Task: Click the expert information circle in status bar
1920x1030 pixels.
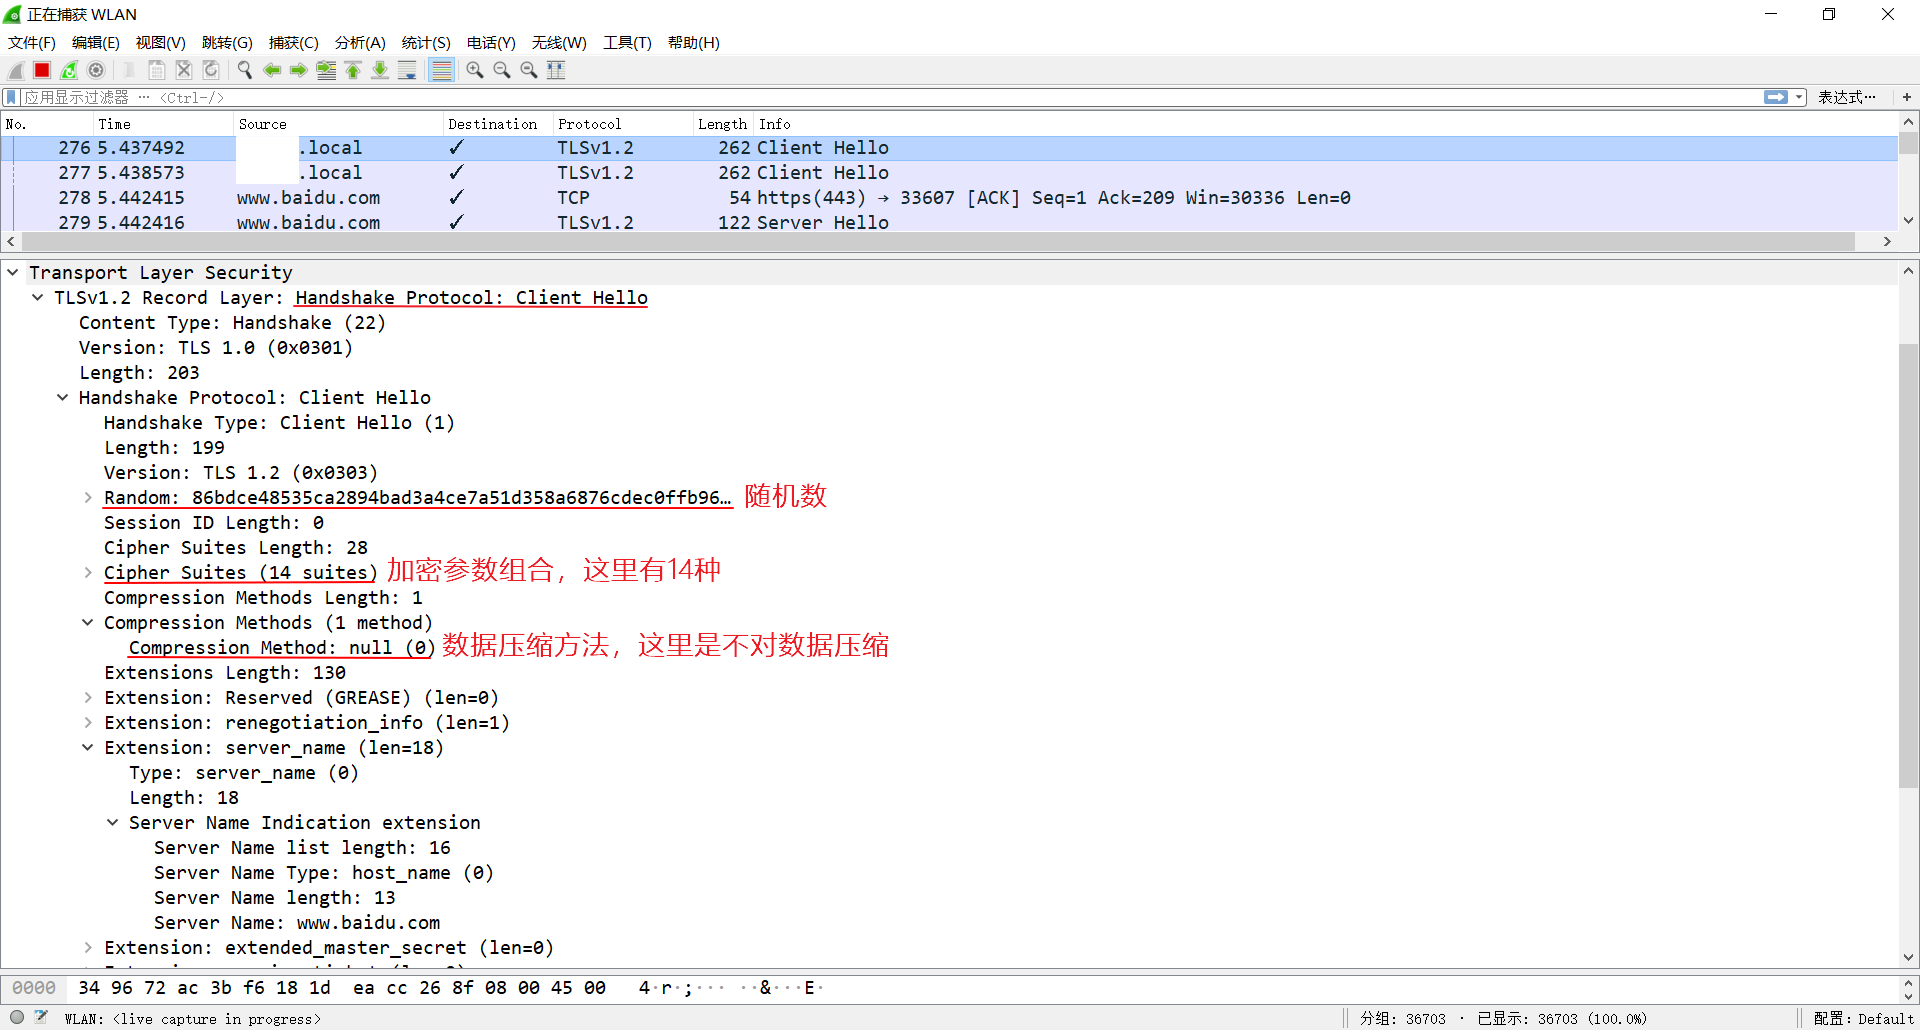Action: (x=17, y=1017)
